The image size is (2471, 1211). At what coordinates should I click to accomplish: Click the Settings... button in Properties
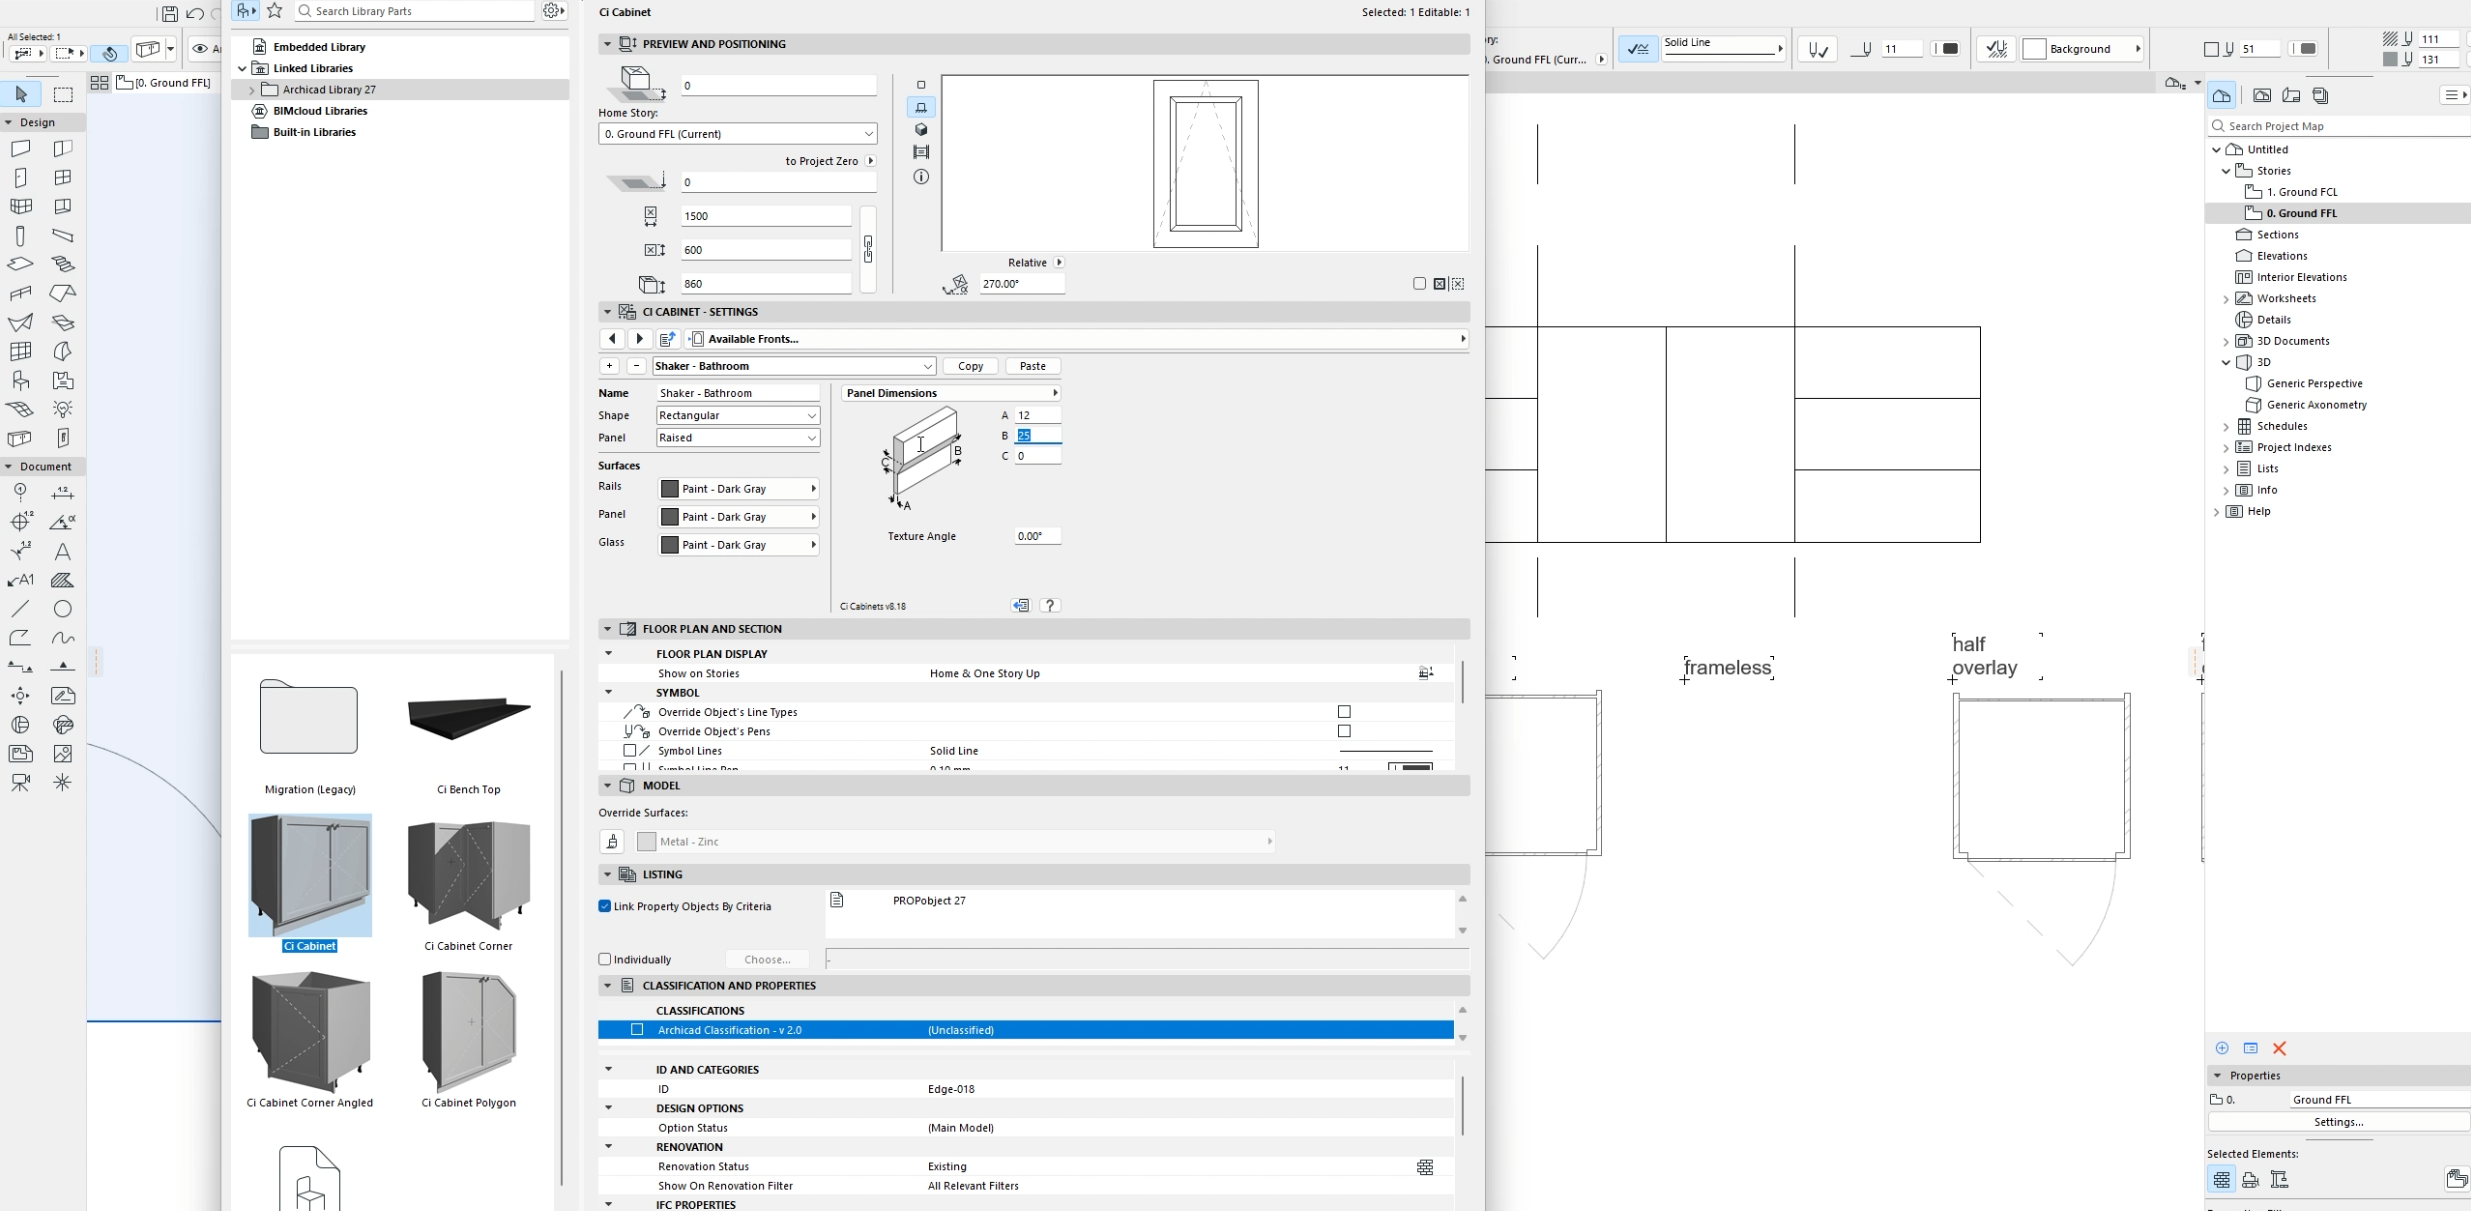(2338, 1122)
